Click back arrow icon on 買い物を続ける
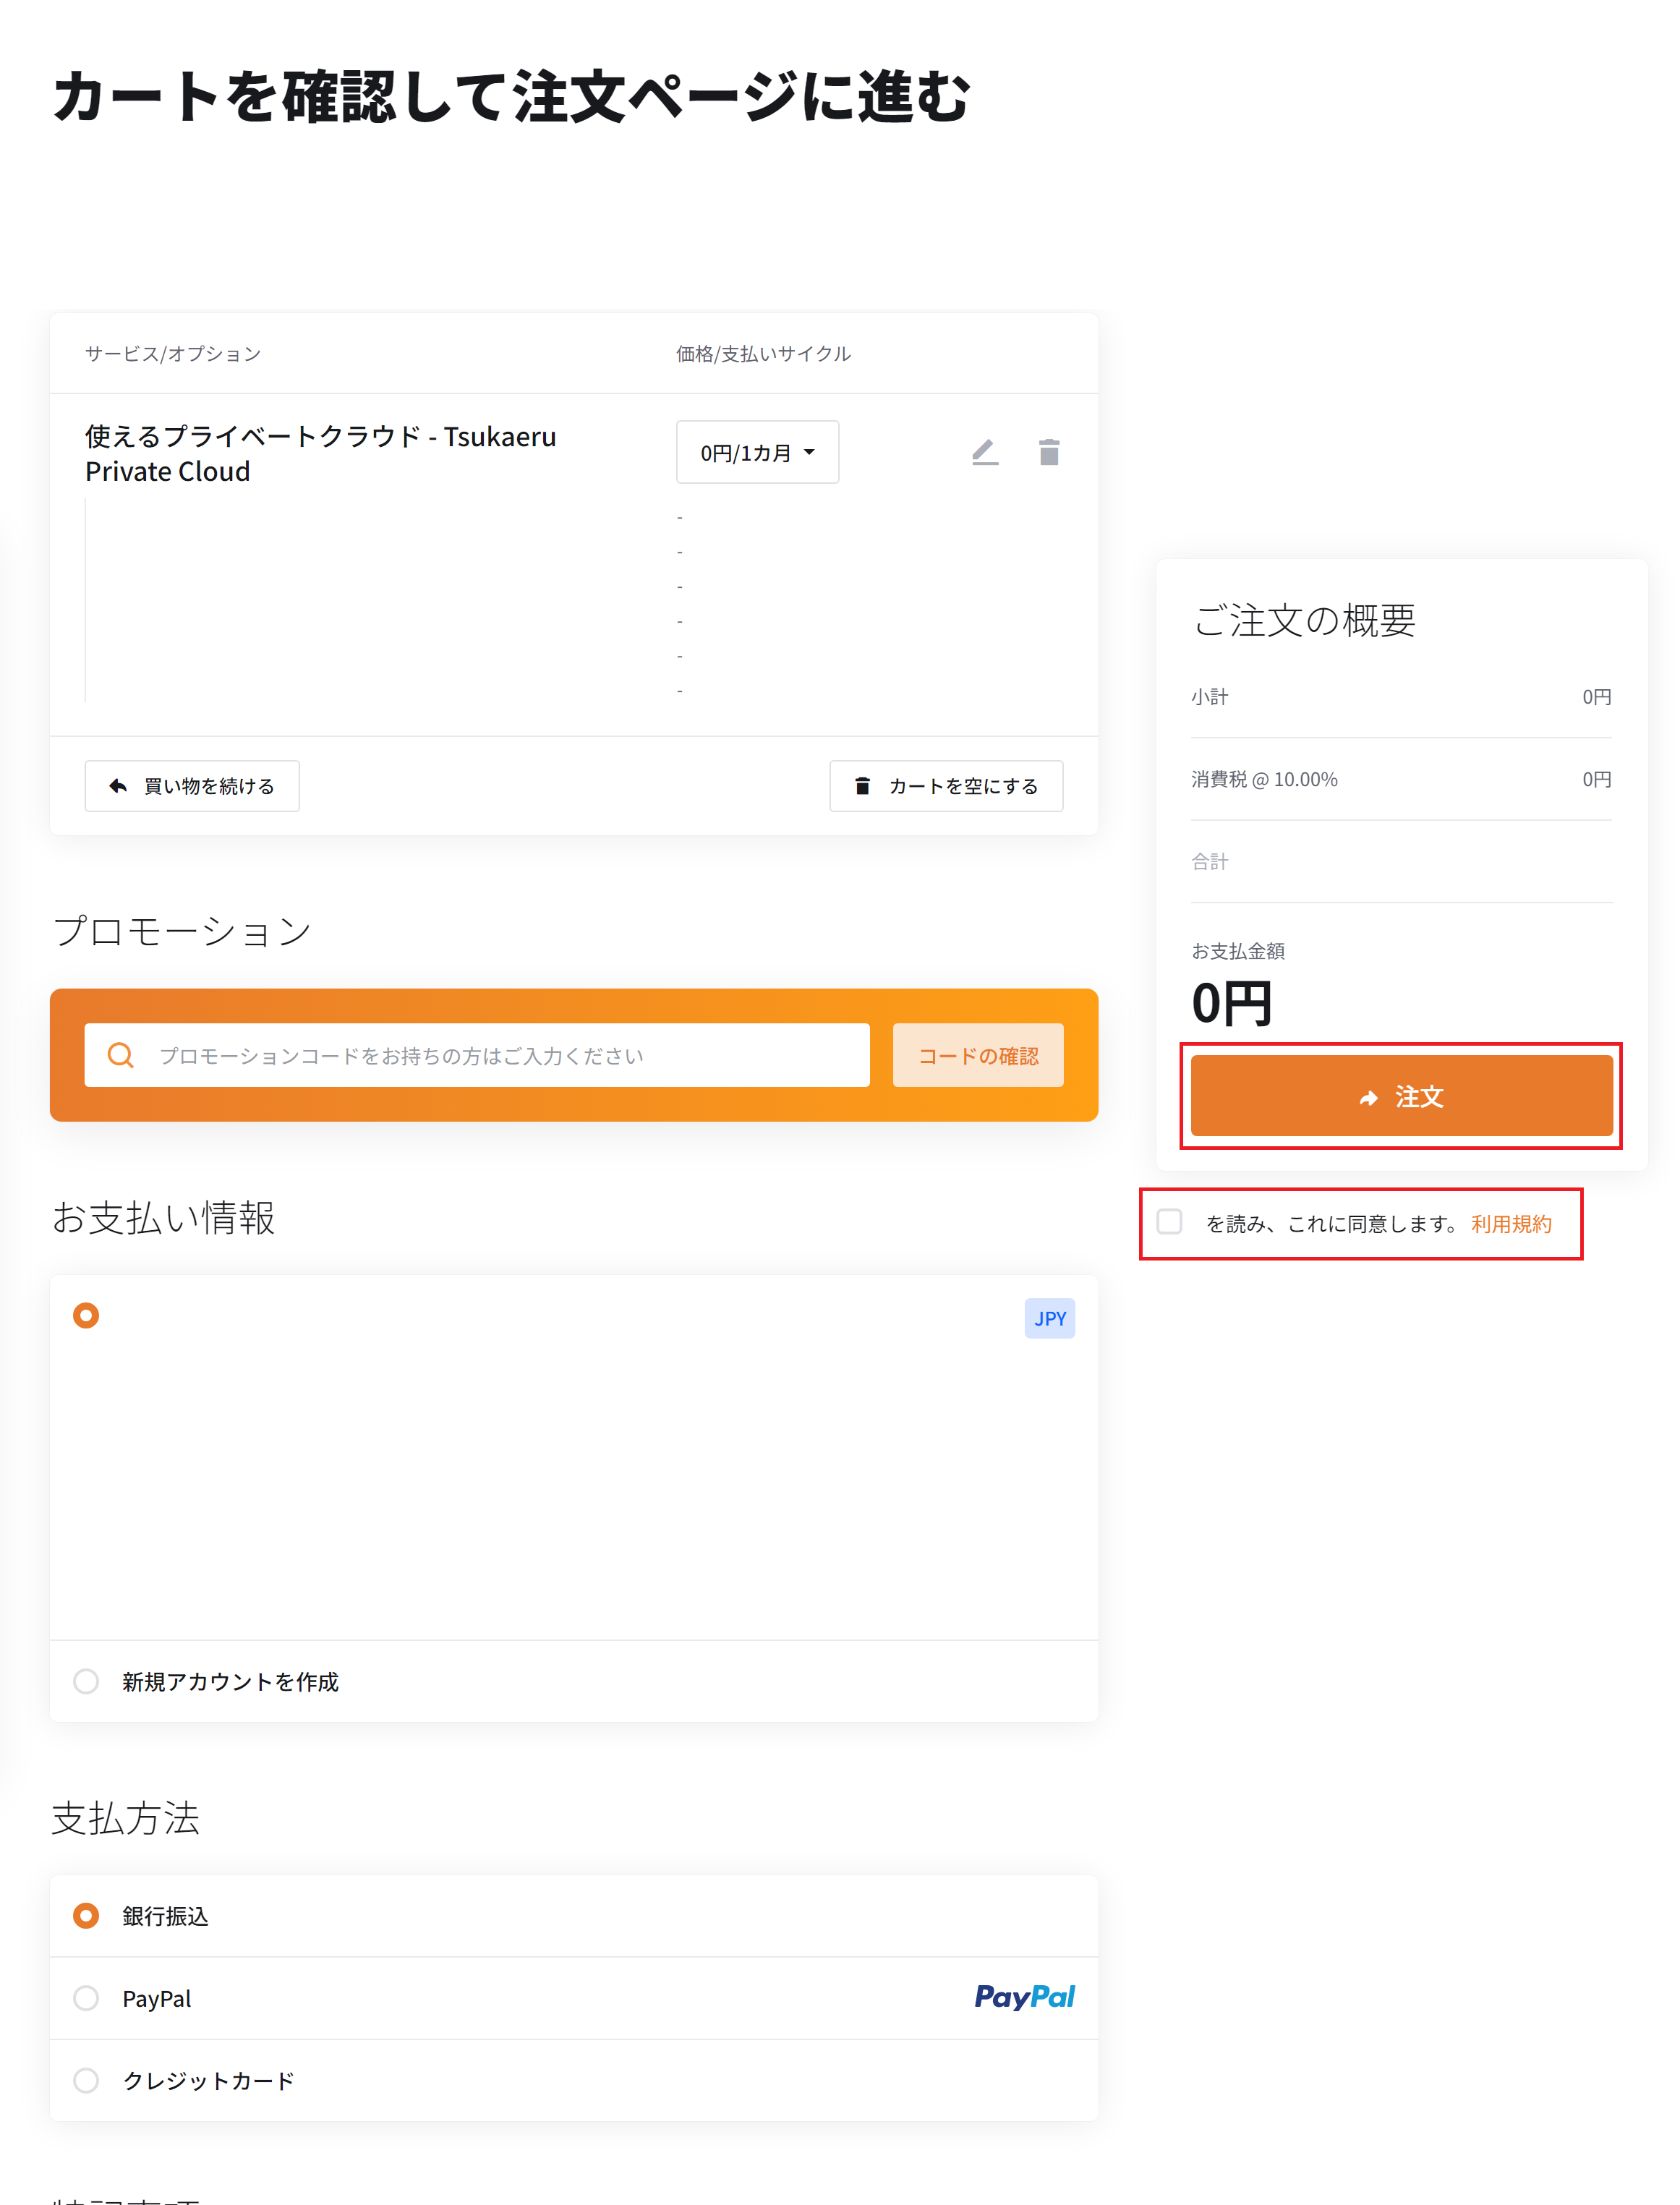This screenshot has height=2205, width=1680. (118, 786)
